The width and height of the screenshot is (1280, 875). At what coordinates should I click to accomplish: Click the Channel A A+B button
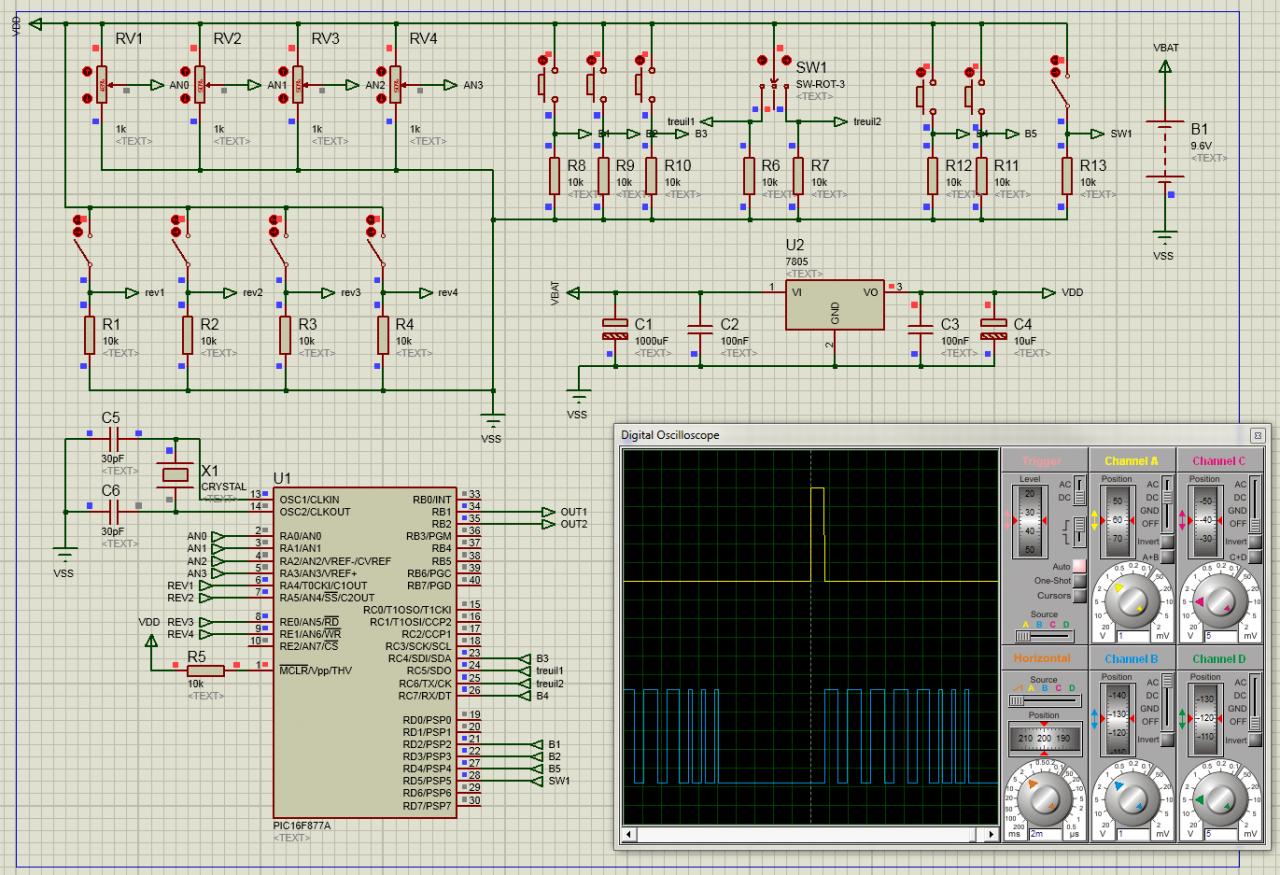click(1167, 556)
